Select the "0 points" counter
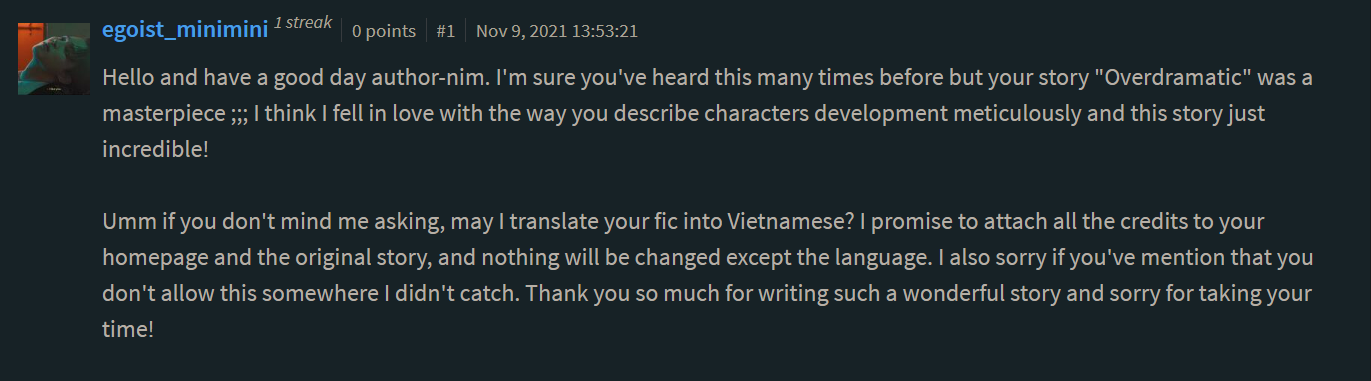 tap(384, 31)
